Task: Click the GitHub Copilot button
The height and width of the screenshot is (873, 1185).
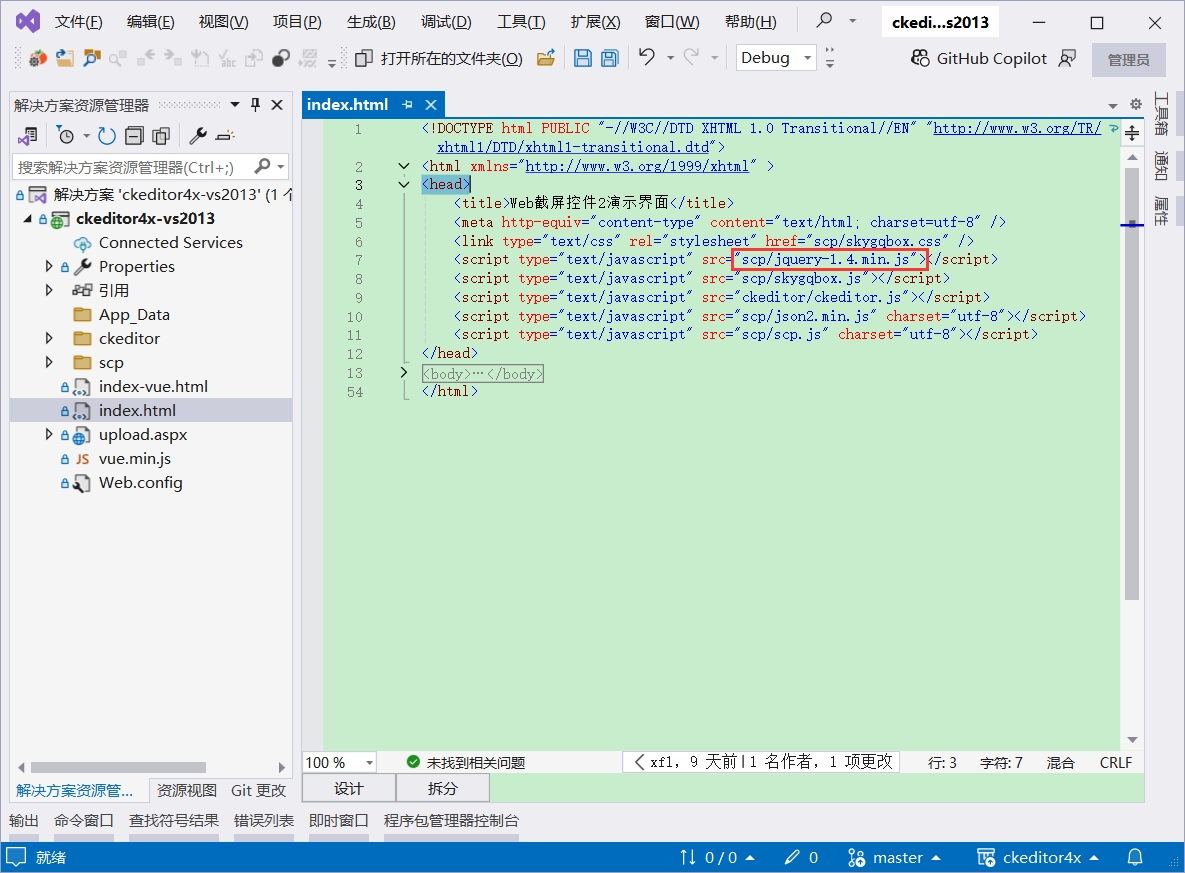Action: point(978,59)
